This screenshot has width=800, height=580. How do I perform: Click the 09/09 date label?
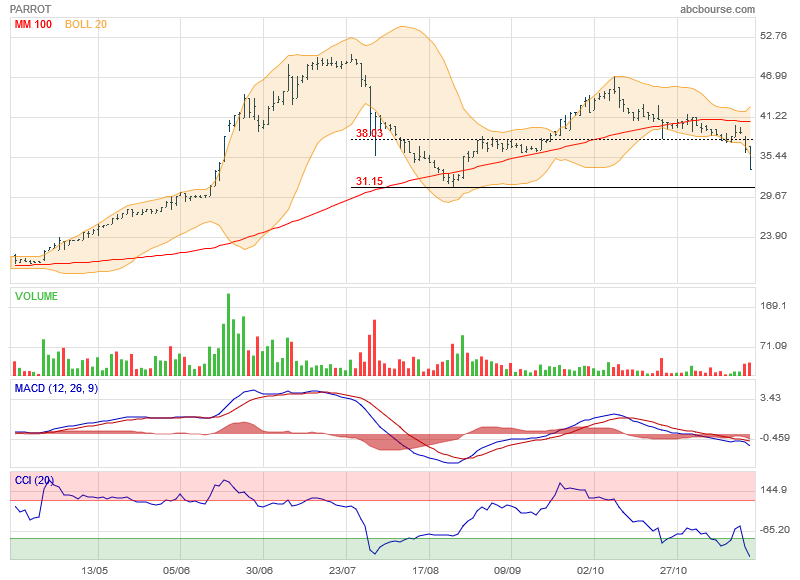click(507, 570)
